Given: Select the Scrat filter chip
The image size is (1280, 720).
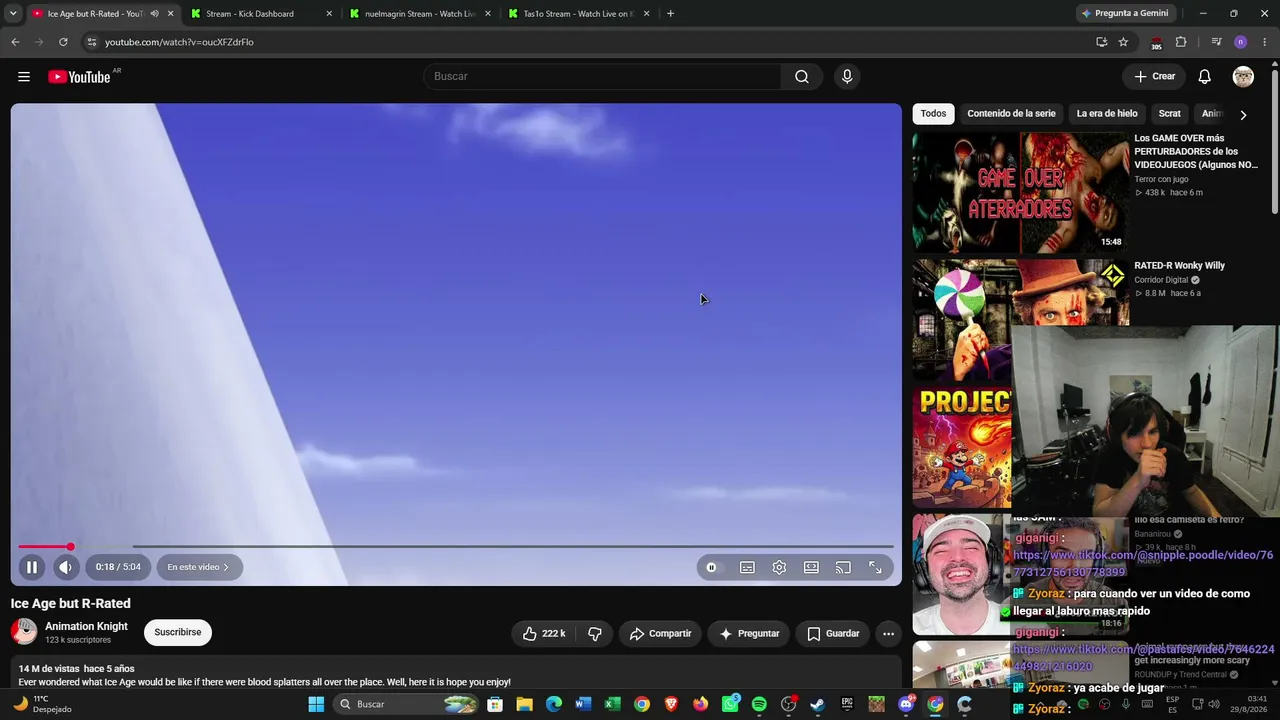Looking at the screenshot, I should 1169,114.
